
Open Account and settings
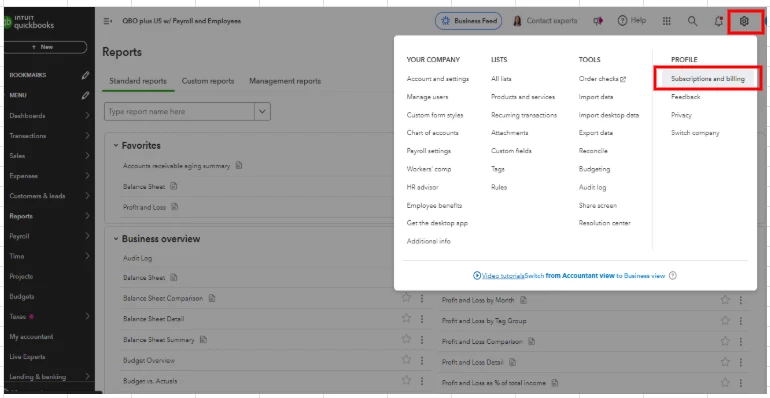(438, 79)
